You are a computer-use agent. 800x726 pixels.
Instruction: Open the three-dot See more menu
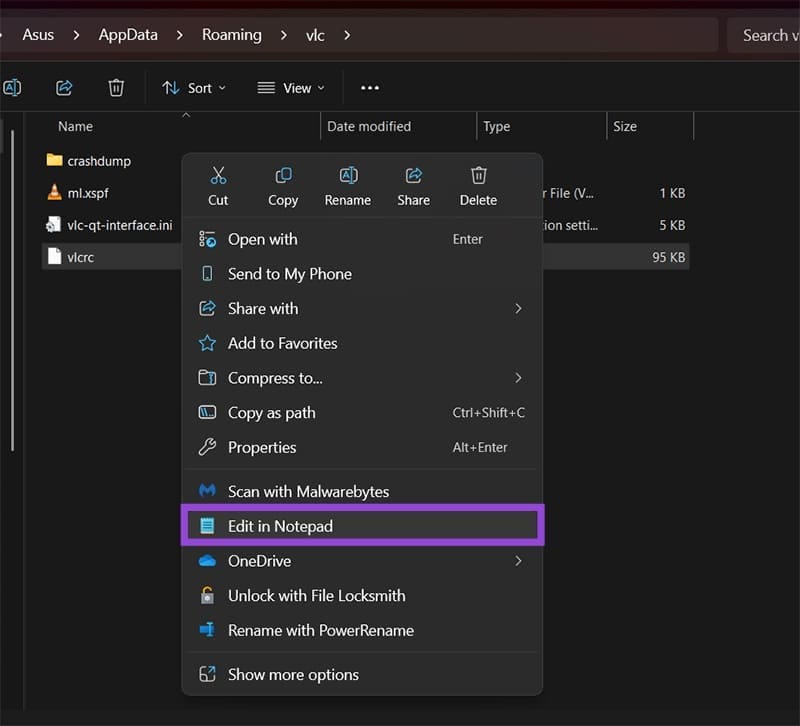pyautogui.click(x=370, y=88)
